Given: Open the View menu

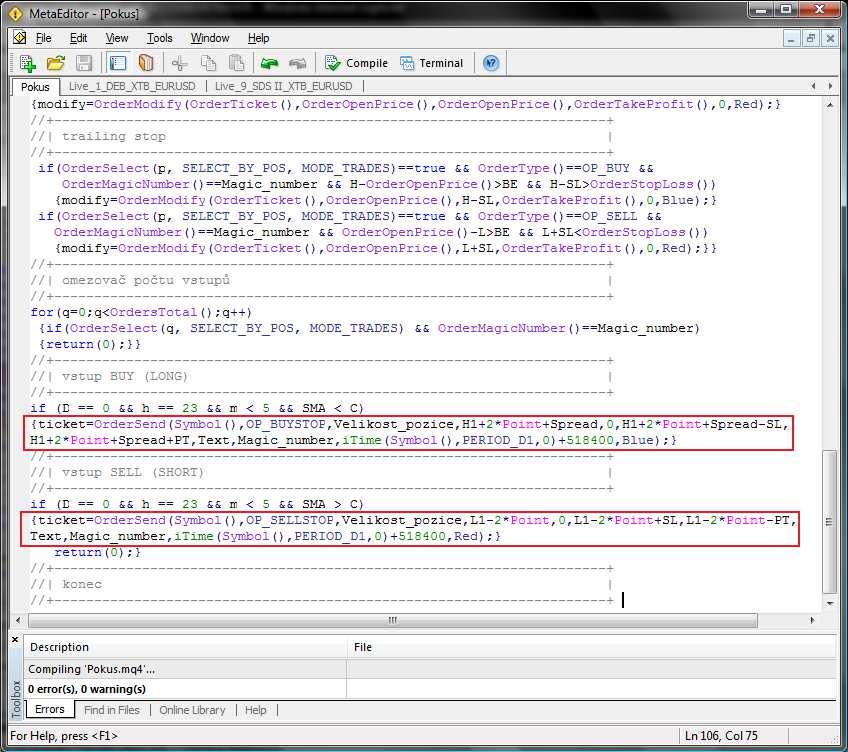Looking at the screenshot, I should (117, 38).
